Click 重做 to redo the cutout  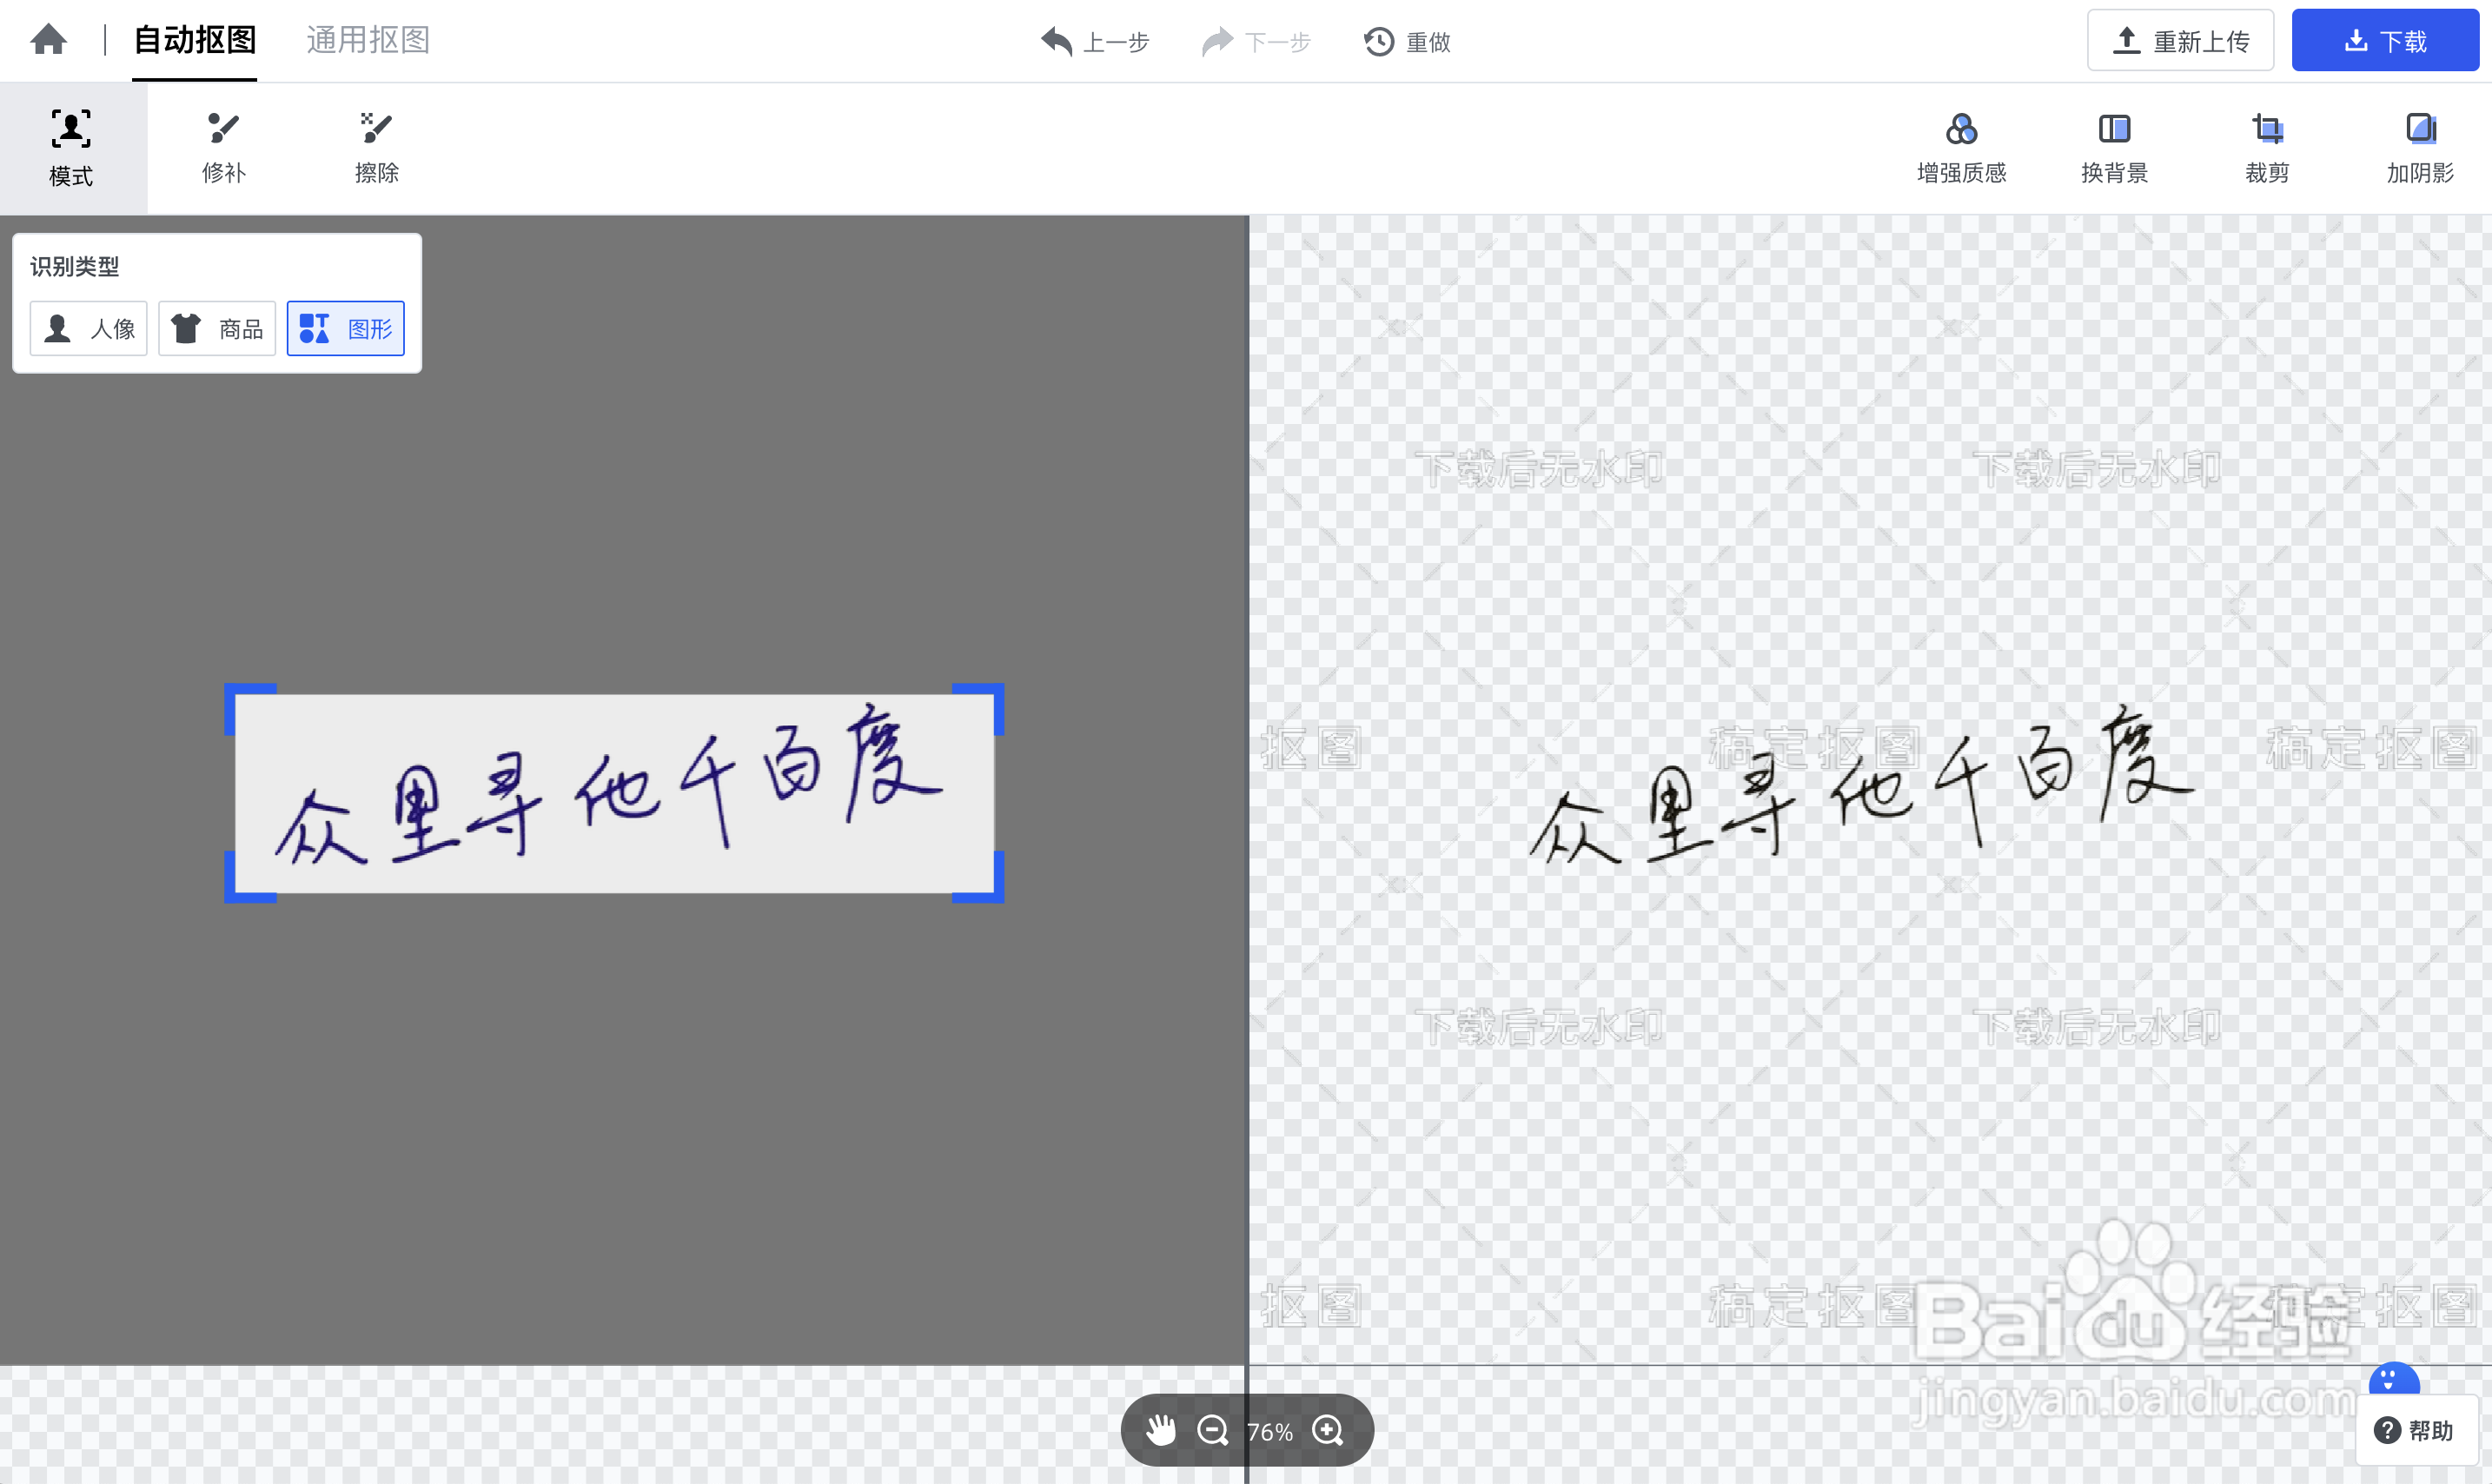click(x=1405, y=42)
